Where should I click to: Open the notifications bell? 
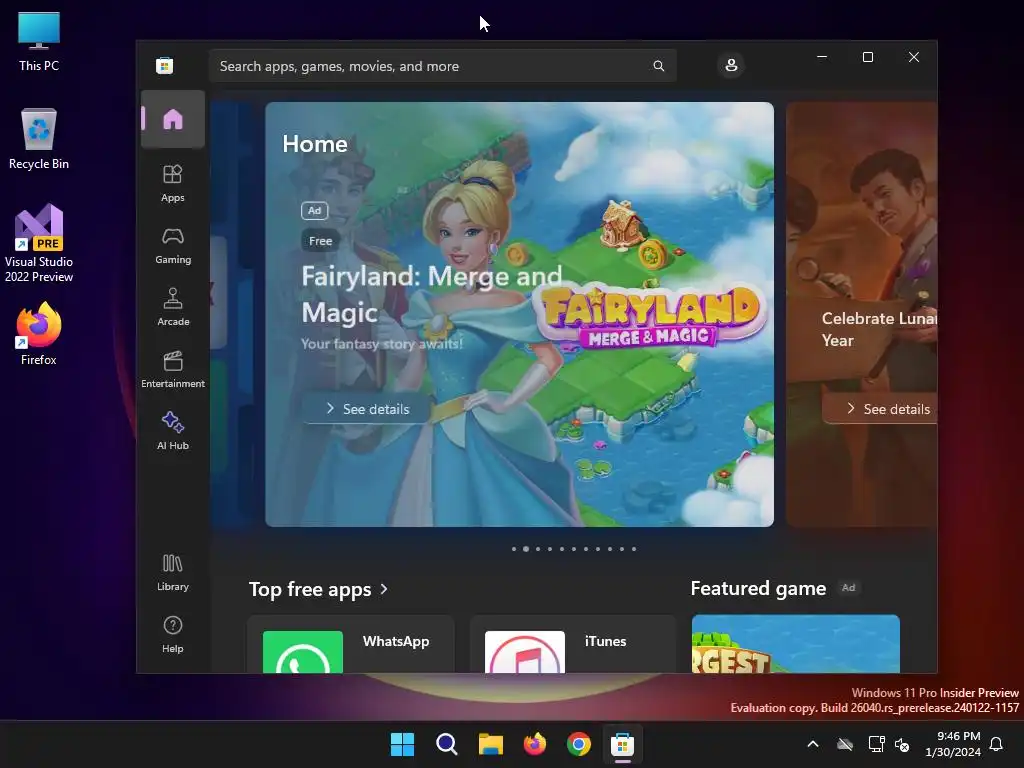pos(997,744)
